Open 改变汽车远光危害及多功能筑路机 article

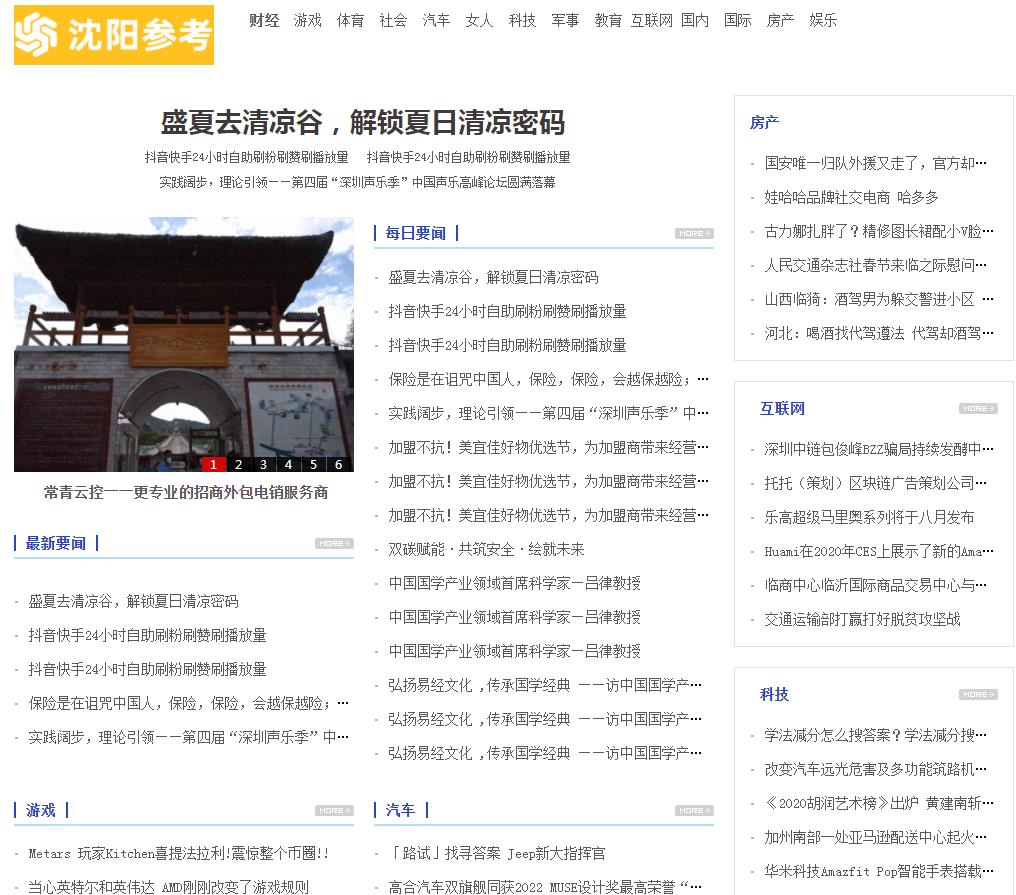pos(875,769)
